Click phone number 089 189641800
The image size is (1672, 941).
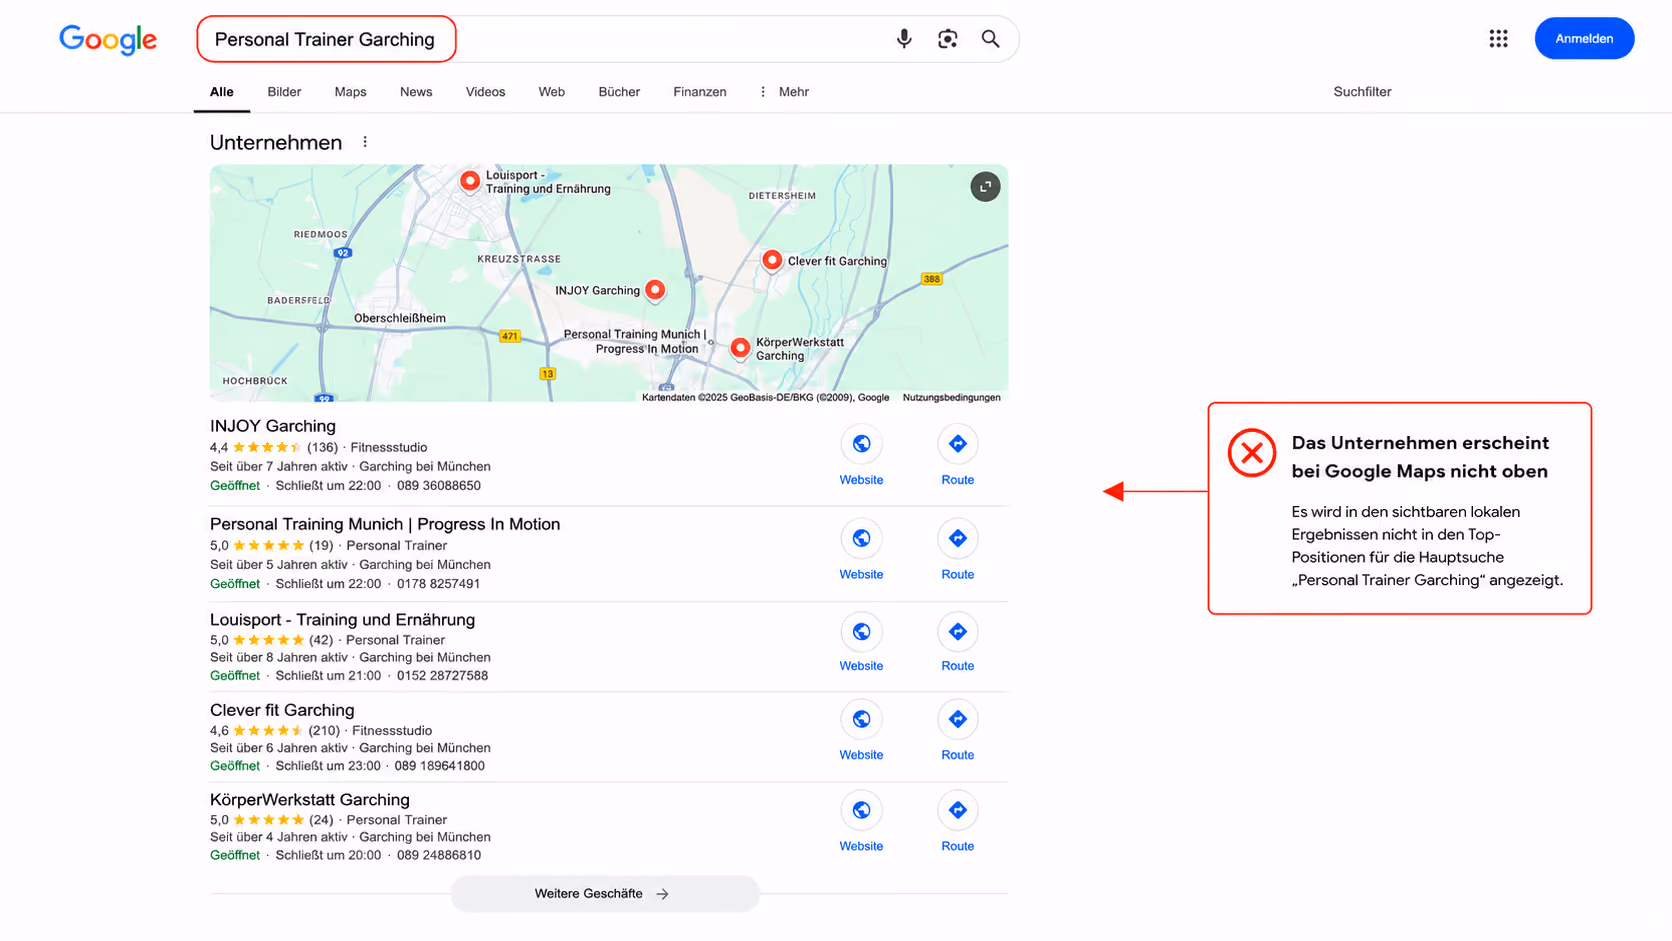(439, 766)
